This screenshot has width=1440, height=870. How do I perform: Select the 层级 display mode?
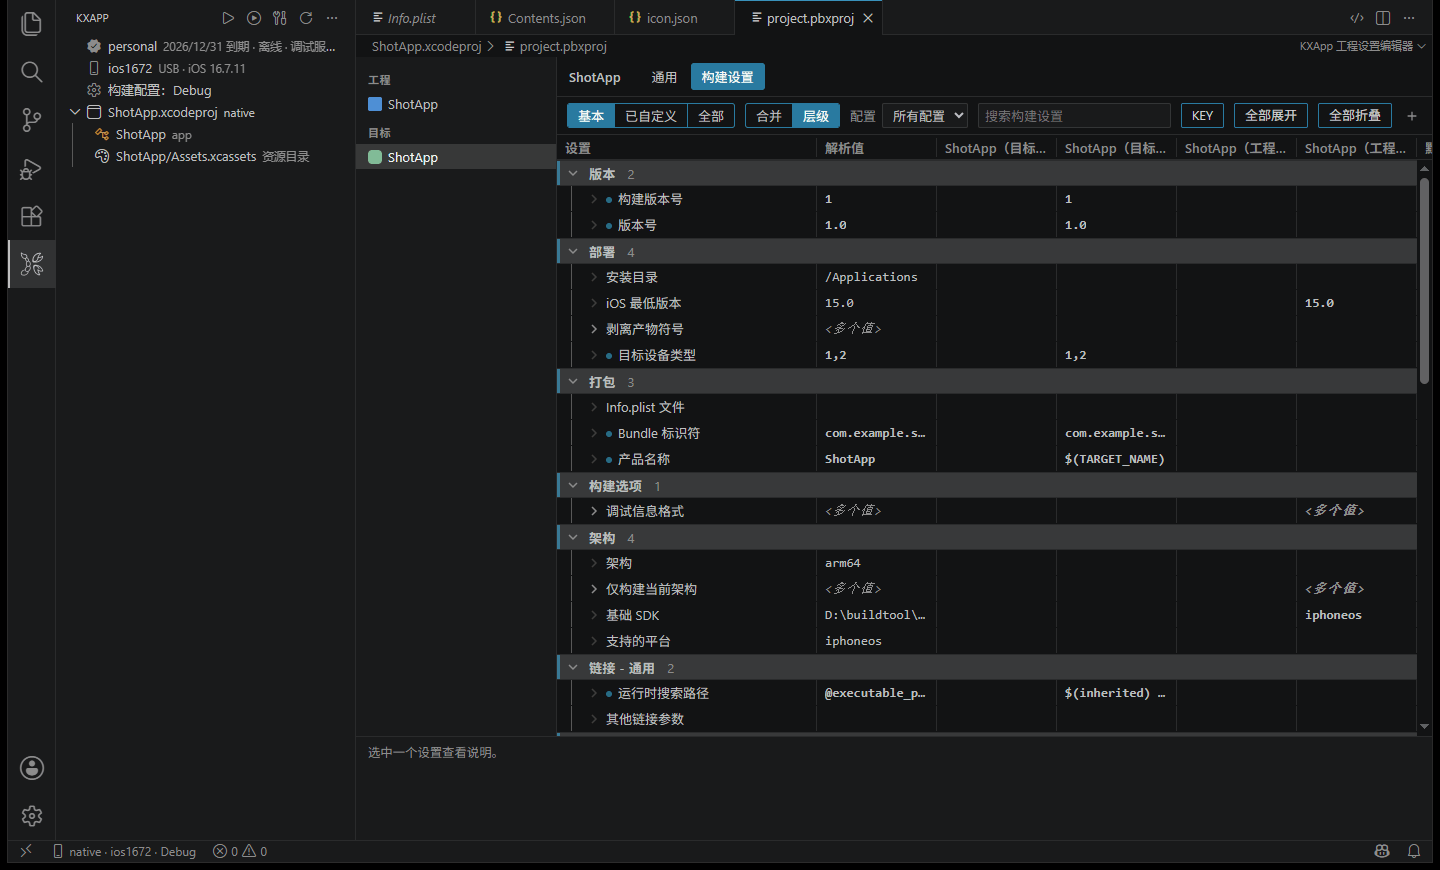(x=816, y=116)
